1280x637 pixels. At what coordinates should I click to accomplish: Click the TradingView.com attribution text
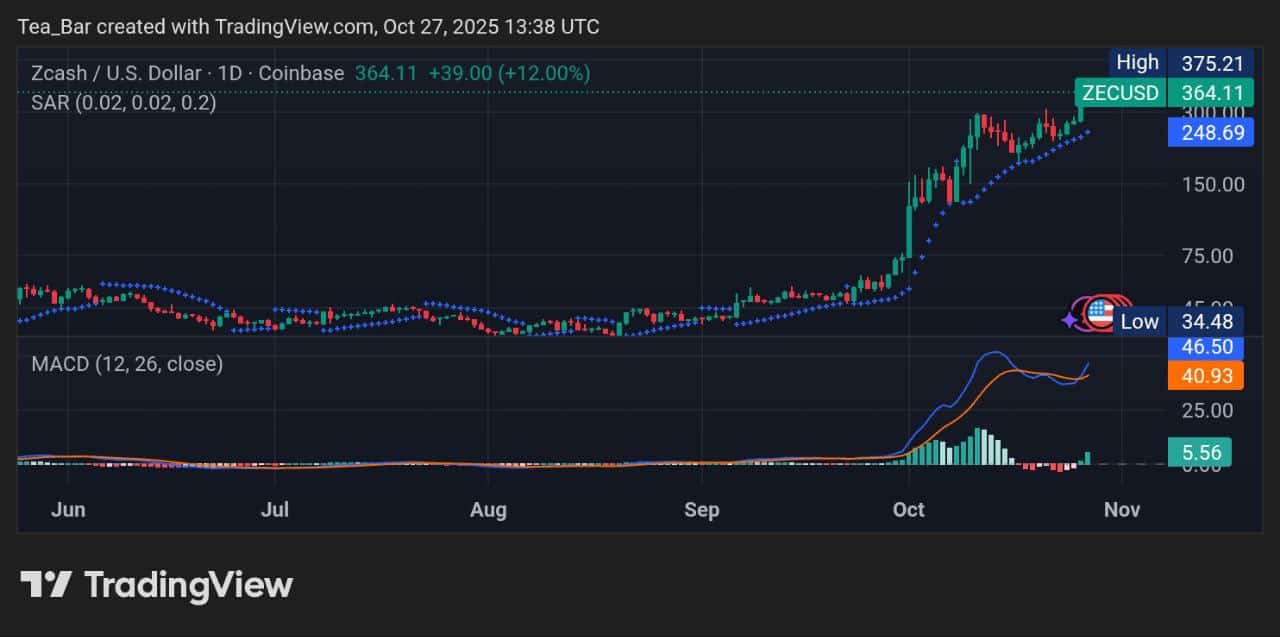(x=295, y=27)
